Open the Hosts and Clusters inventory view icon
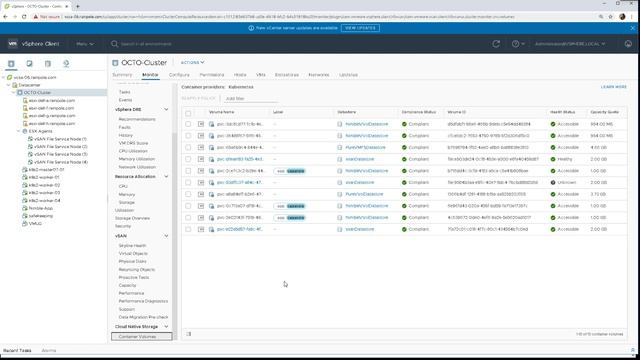This screenshot has height=360, width=640. (11, 64)
